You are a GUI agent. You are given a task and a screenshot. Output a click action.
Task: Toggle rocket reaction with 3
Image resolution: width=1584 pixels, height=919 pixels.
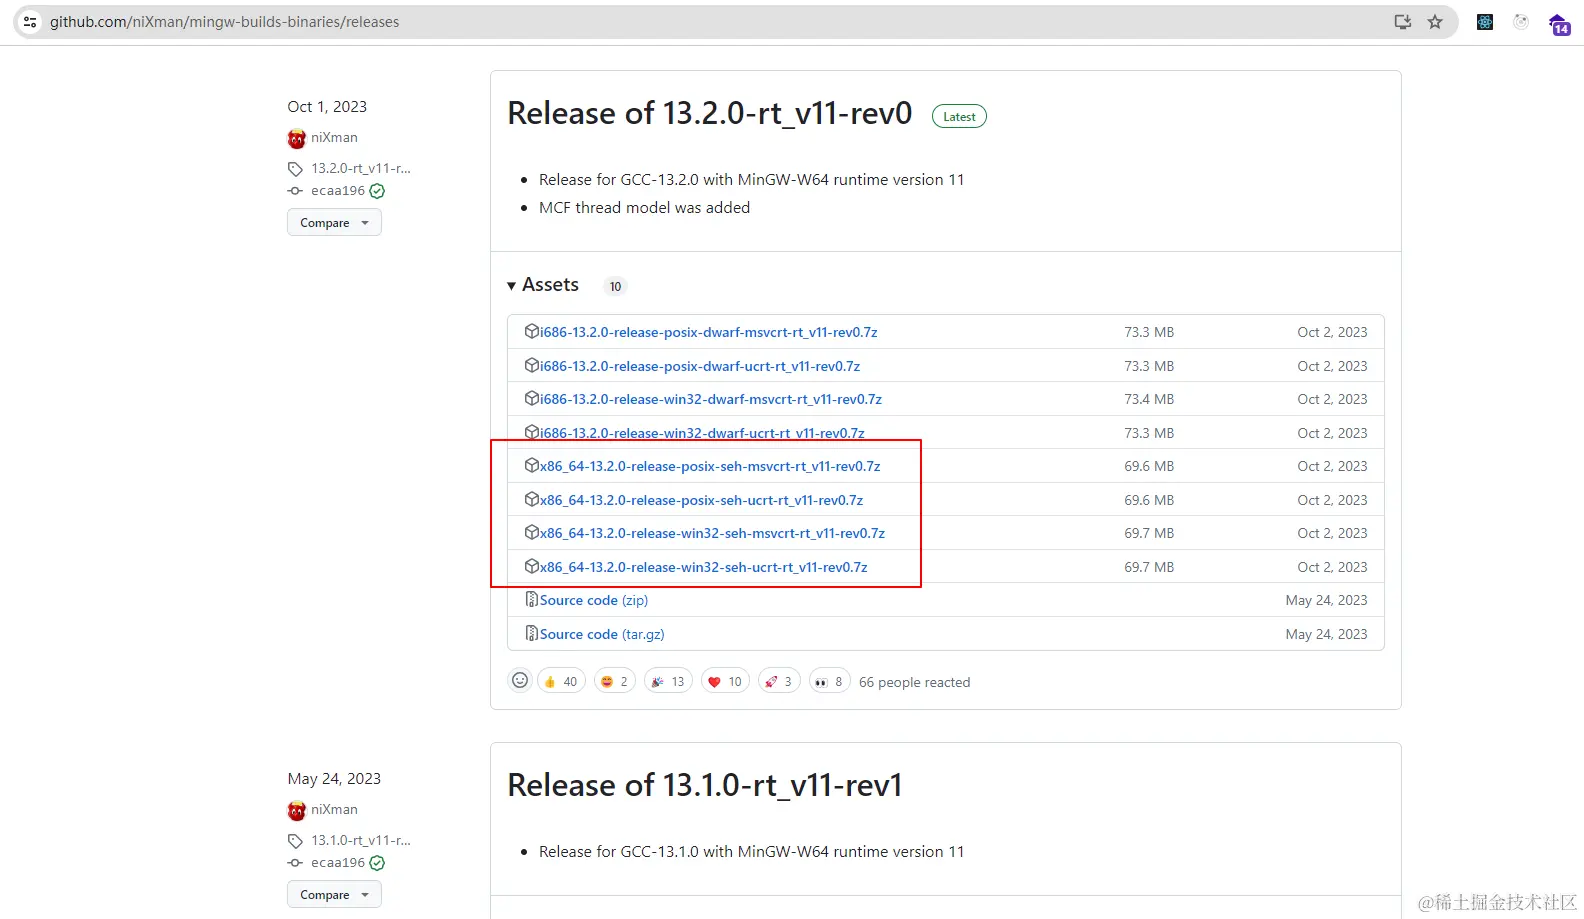pyautogui.click(x=779, y=681)
